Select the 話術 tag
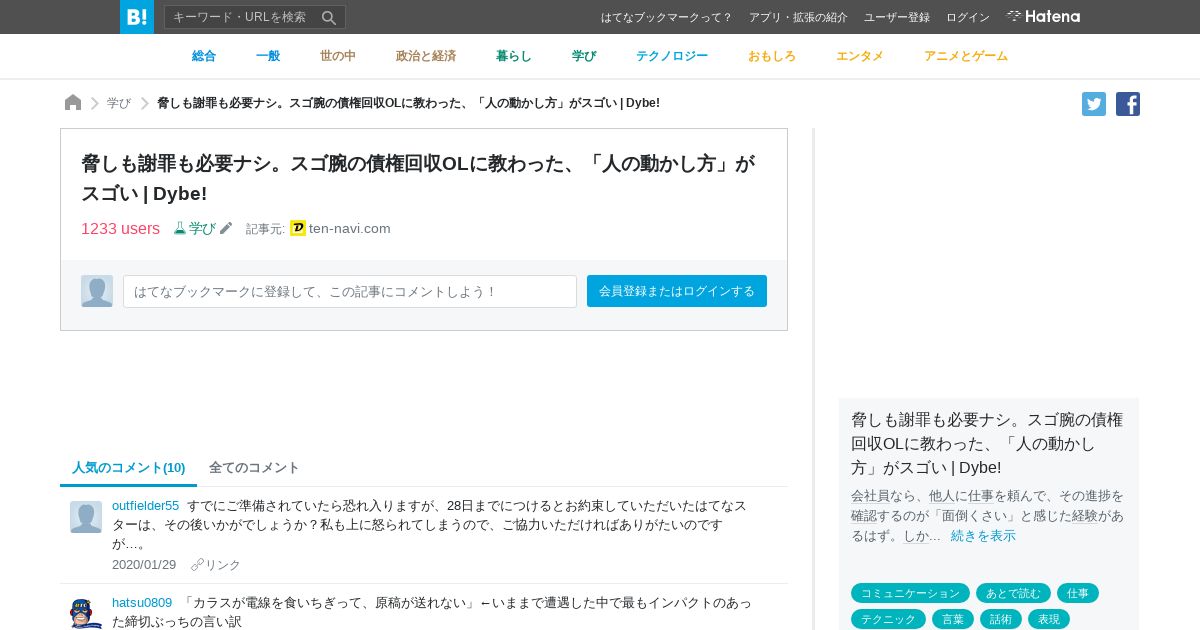Viewport: 1200px width, 630px height. point(1001,619)
